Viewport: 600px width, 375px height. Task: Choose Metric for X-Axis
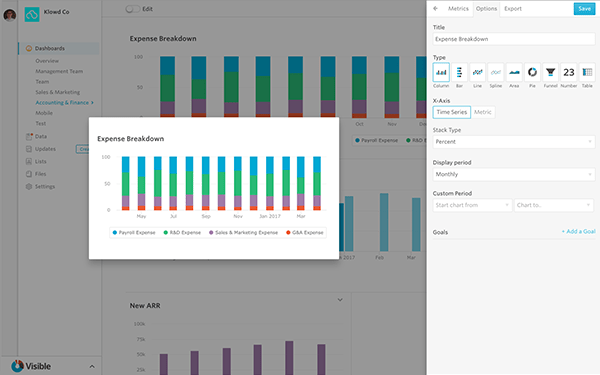483,112
